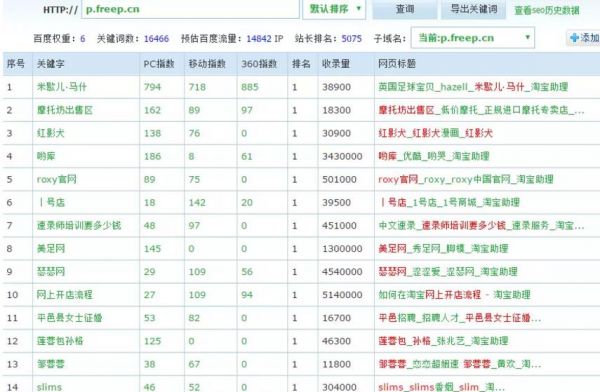The width and height of the screenshot is (600, 392).
Task: Click the 排名 column header
Action: coord(301,64)
